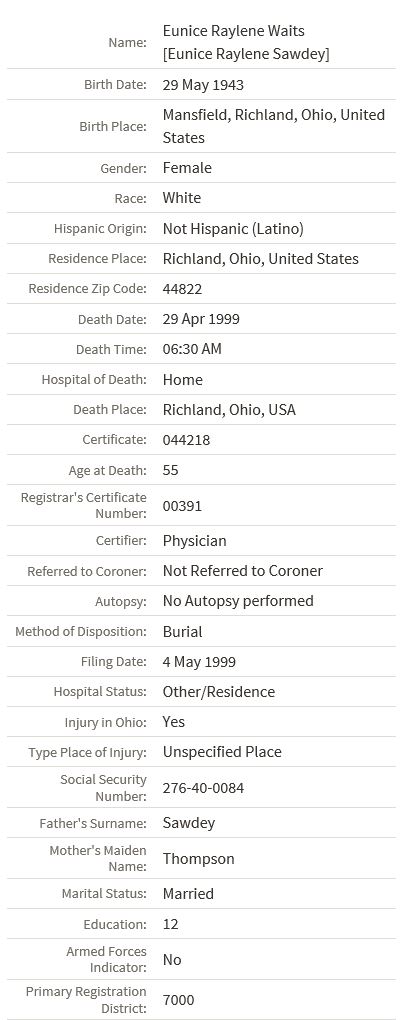Select certificate number 044218
The width and height of the screenshot is (409, 1020).
(x=186, y=440)
